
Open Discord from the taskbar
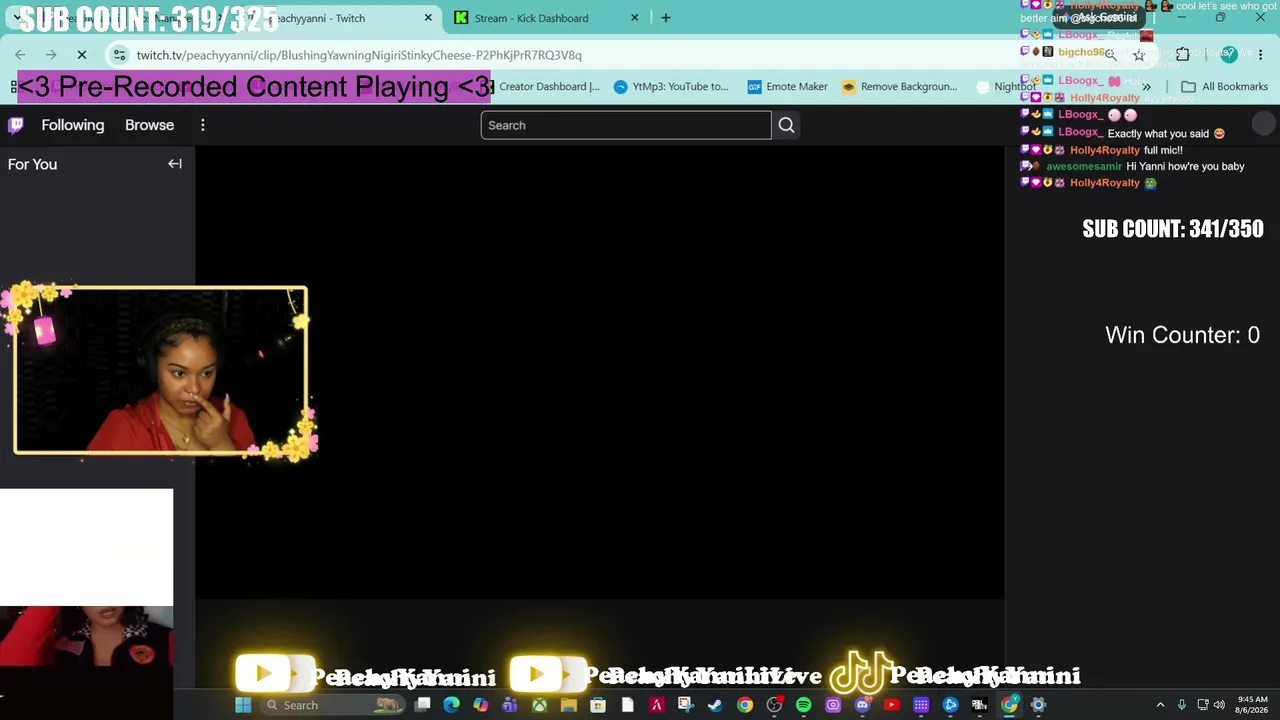pos(862,705)
